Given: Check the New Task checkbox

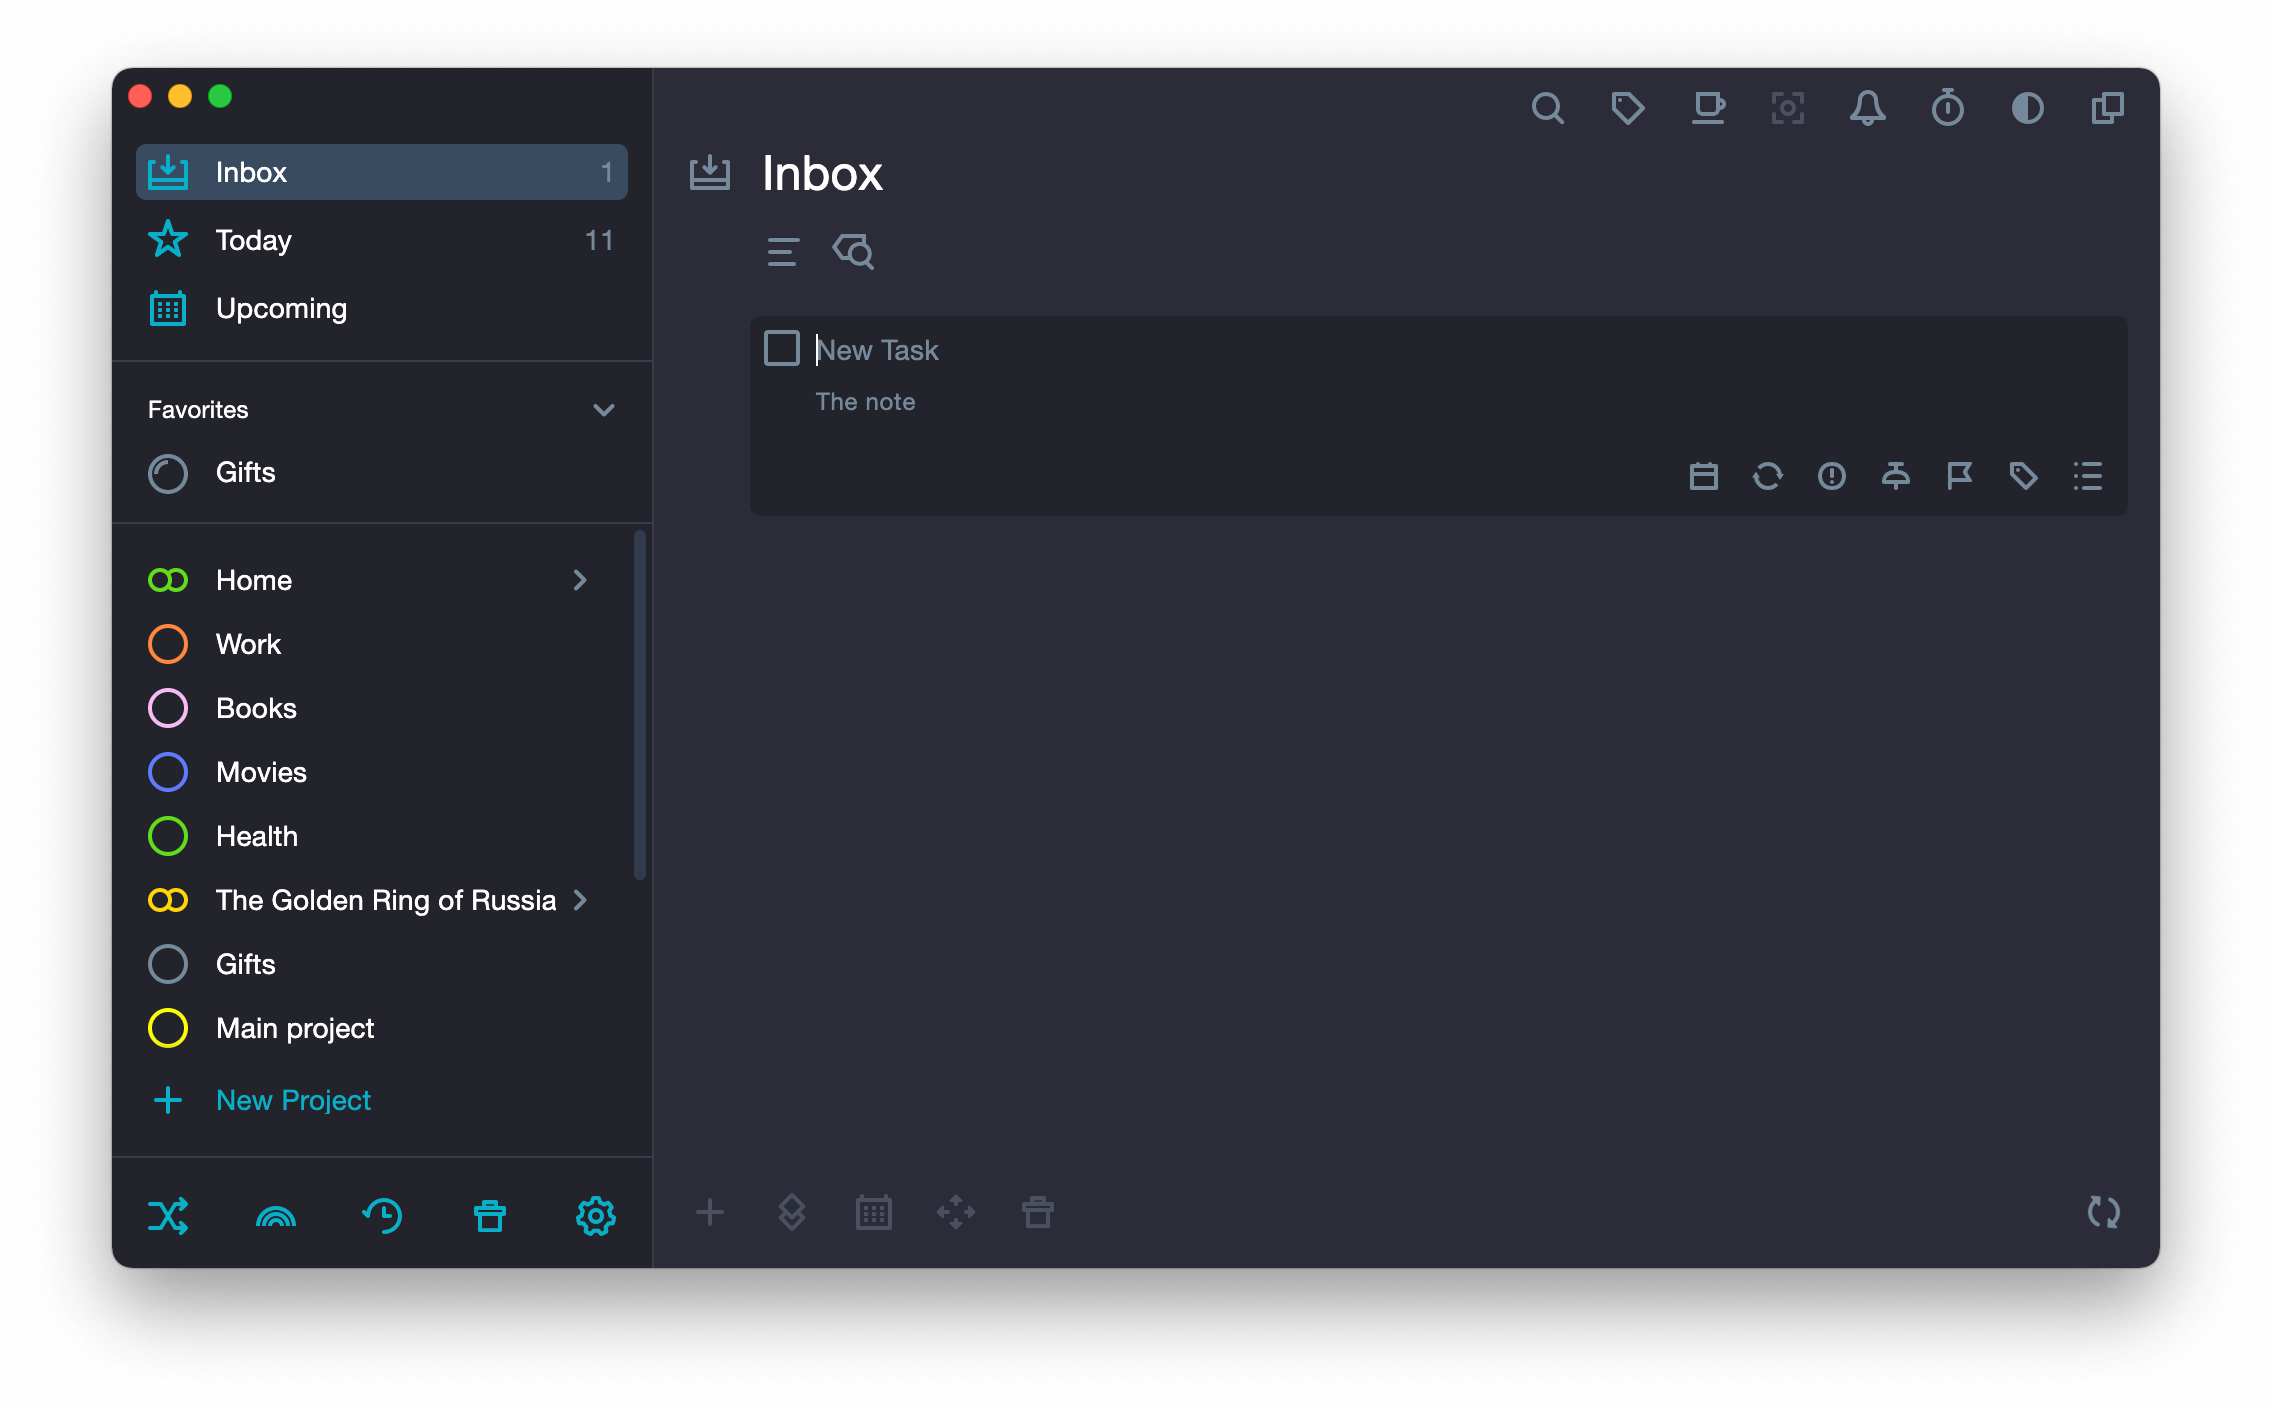Looking at the screenshot, I should (x=782, y=349).
